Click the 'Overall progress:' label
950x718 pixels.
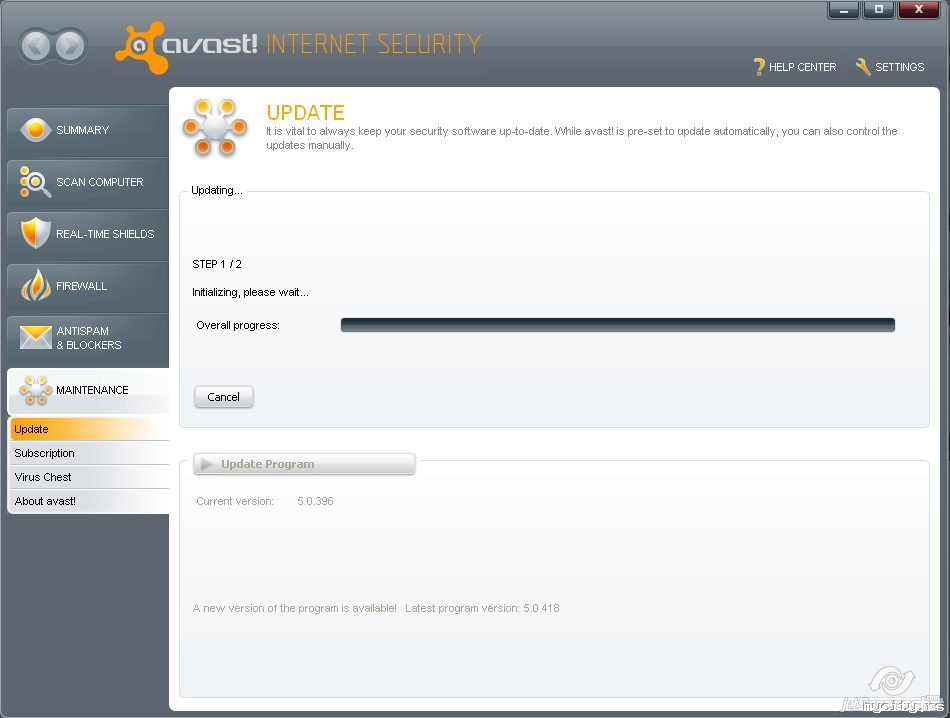tap(238, 325)
